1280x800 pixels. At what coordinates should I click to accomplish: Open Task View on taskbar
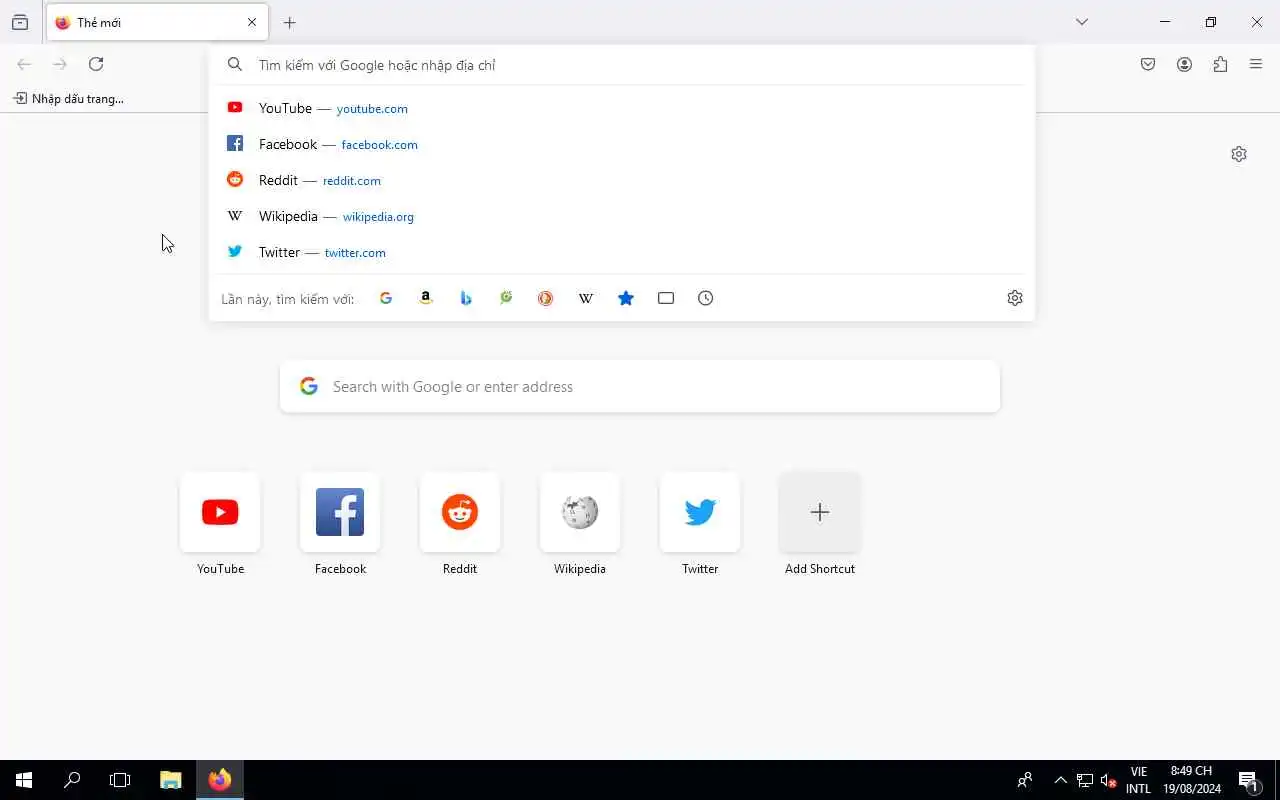pyautogui.click(x=120, y=780)
